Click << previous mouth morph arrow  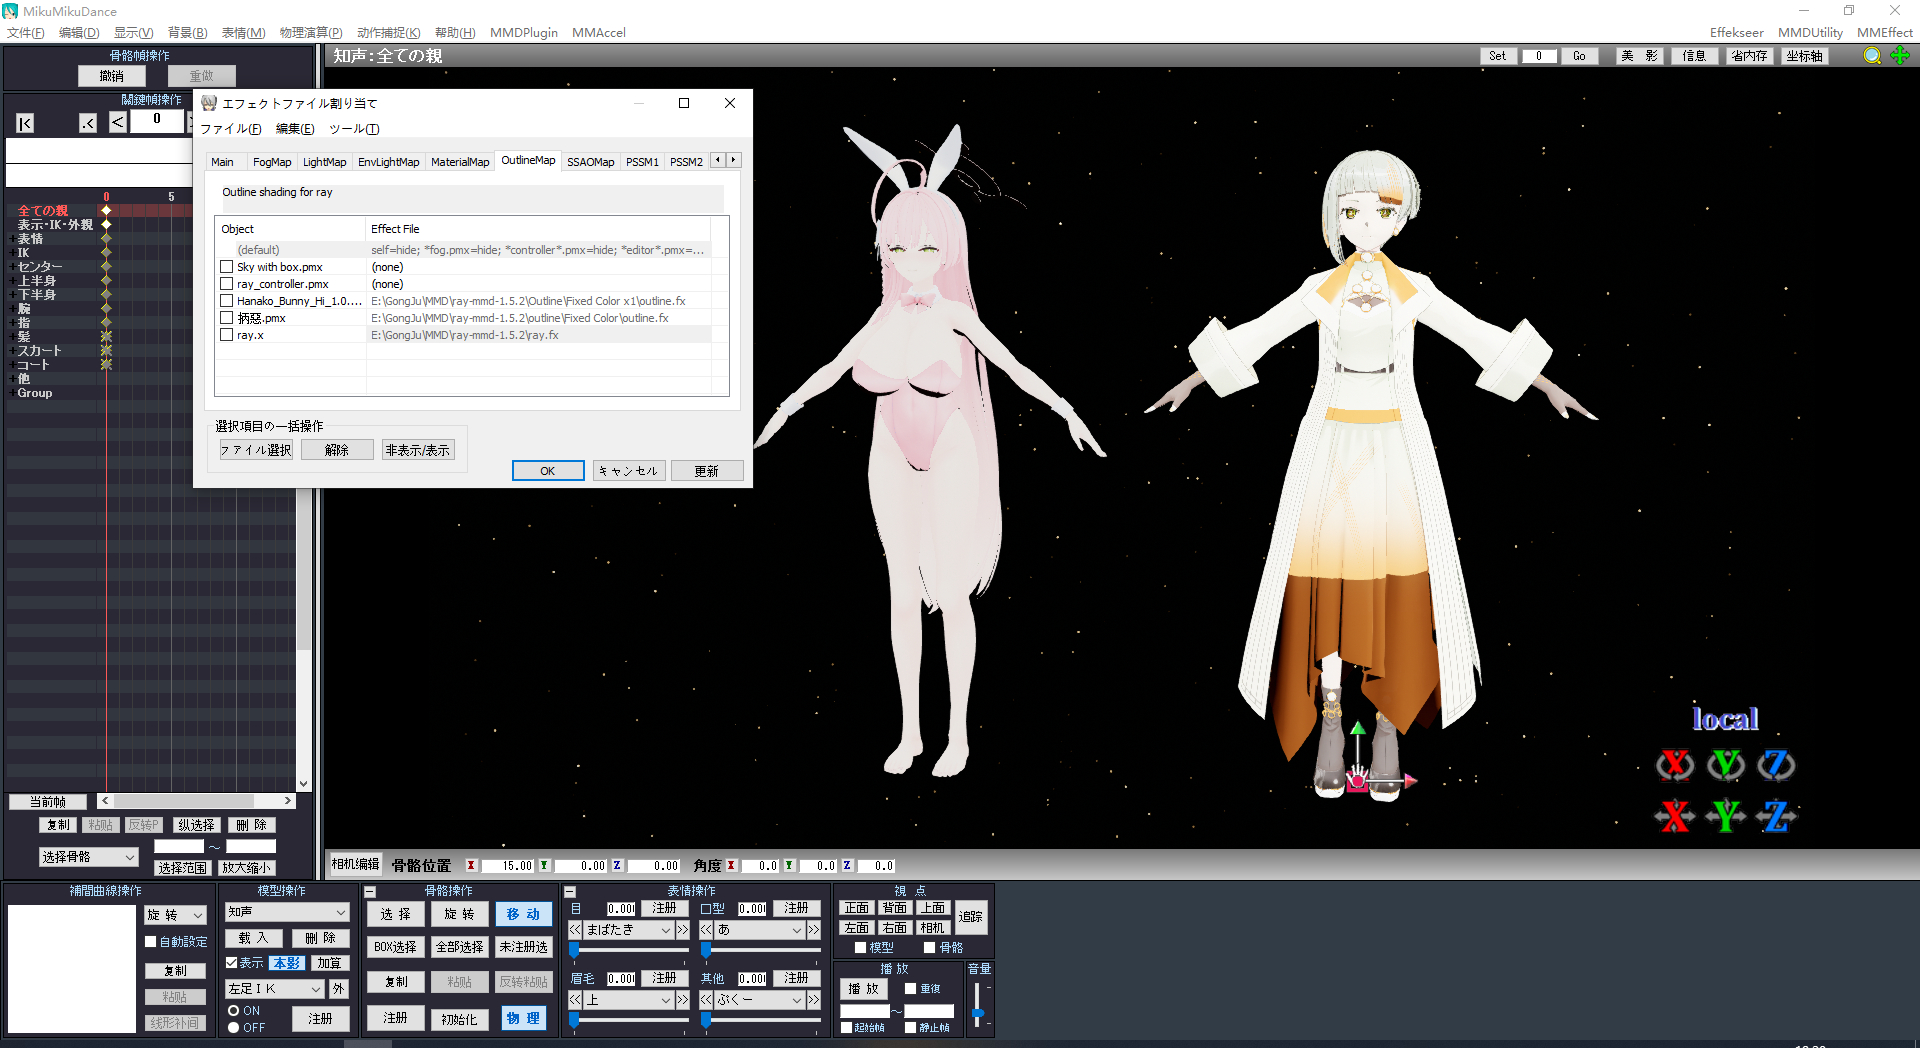[706, 930]
